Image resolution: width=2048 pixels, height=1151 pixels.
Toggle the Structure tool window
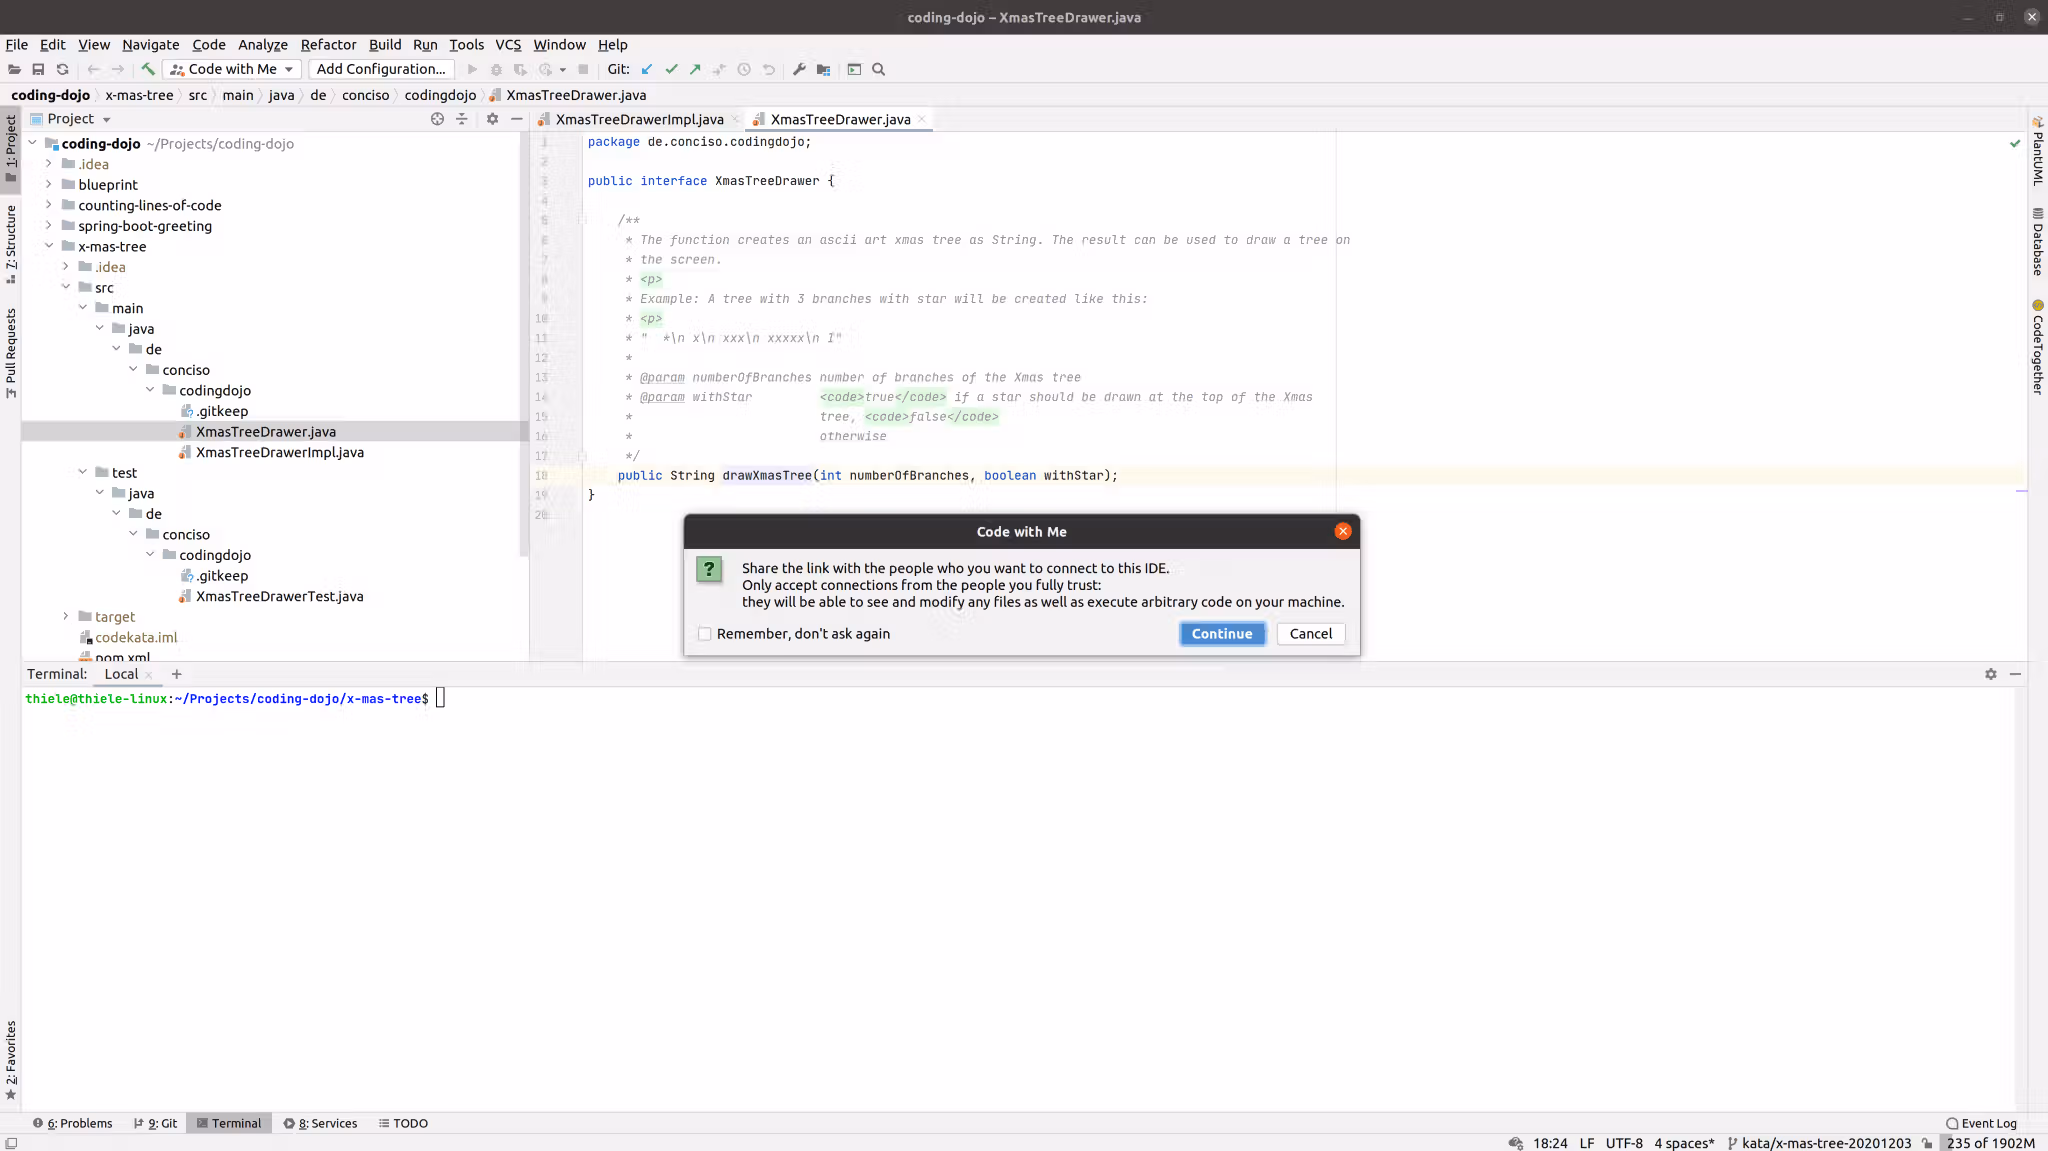11,242
